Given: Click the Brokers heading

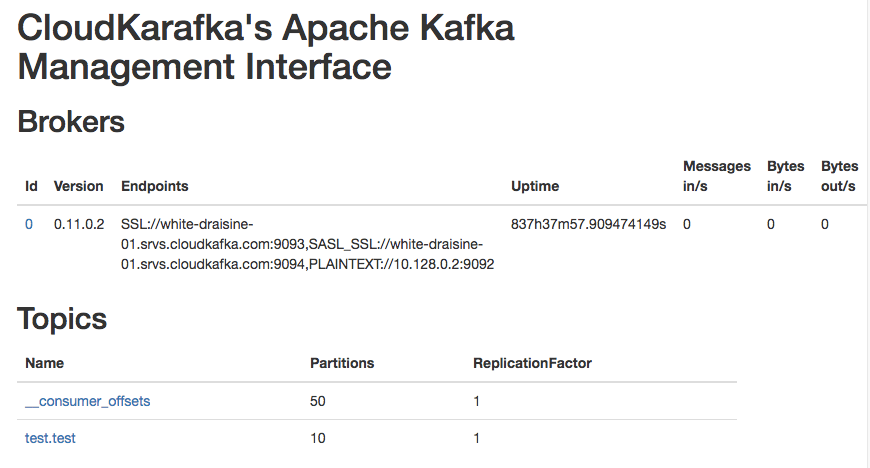Looking at the screenshot, I should [71, 122].
